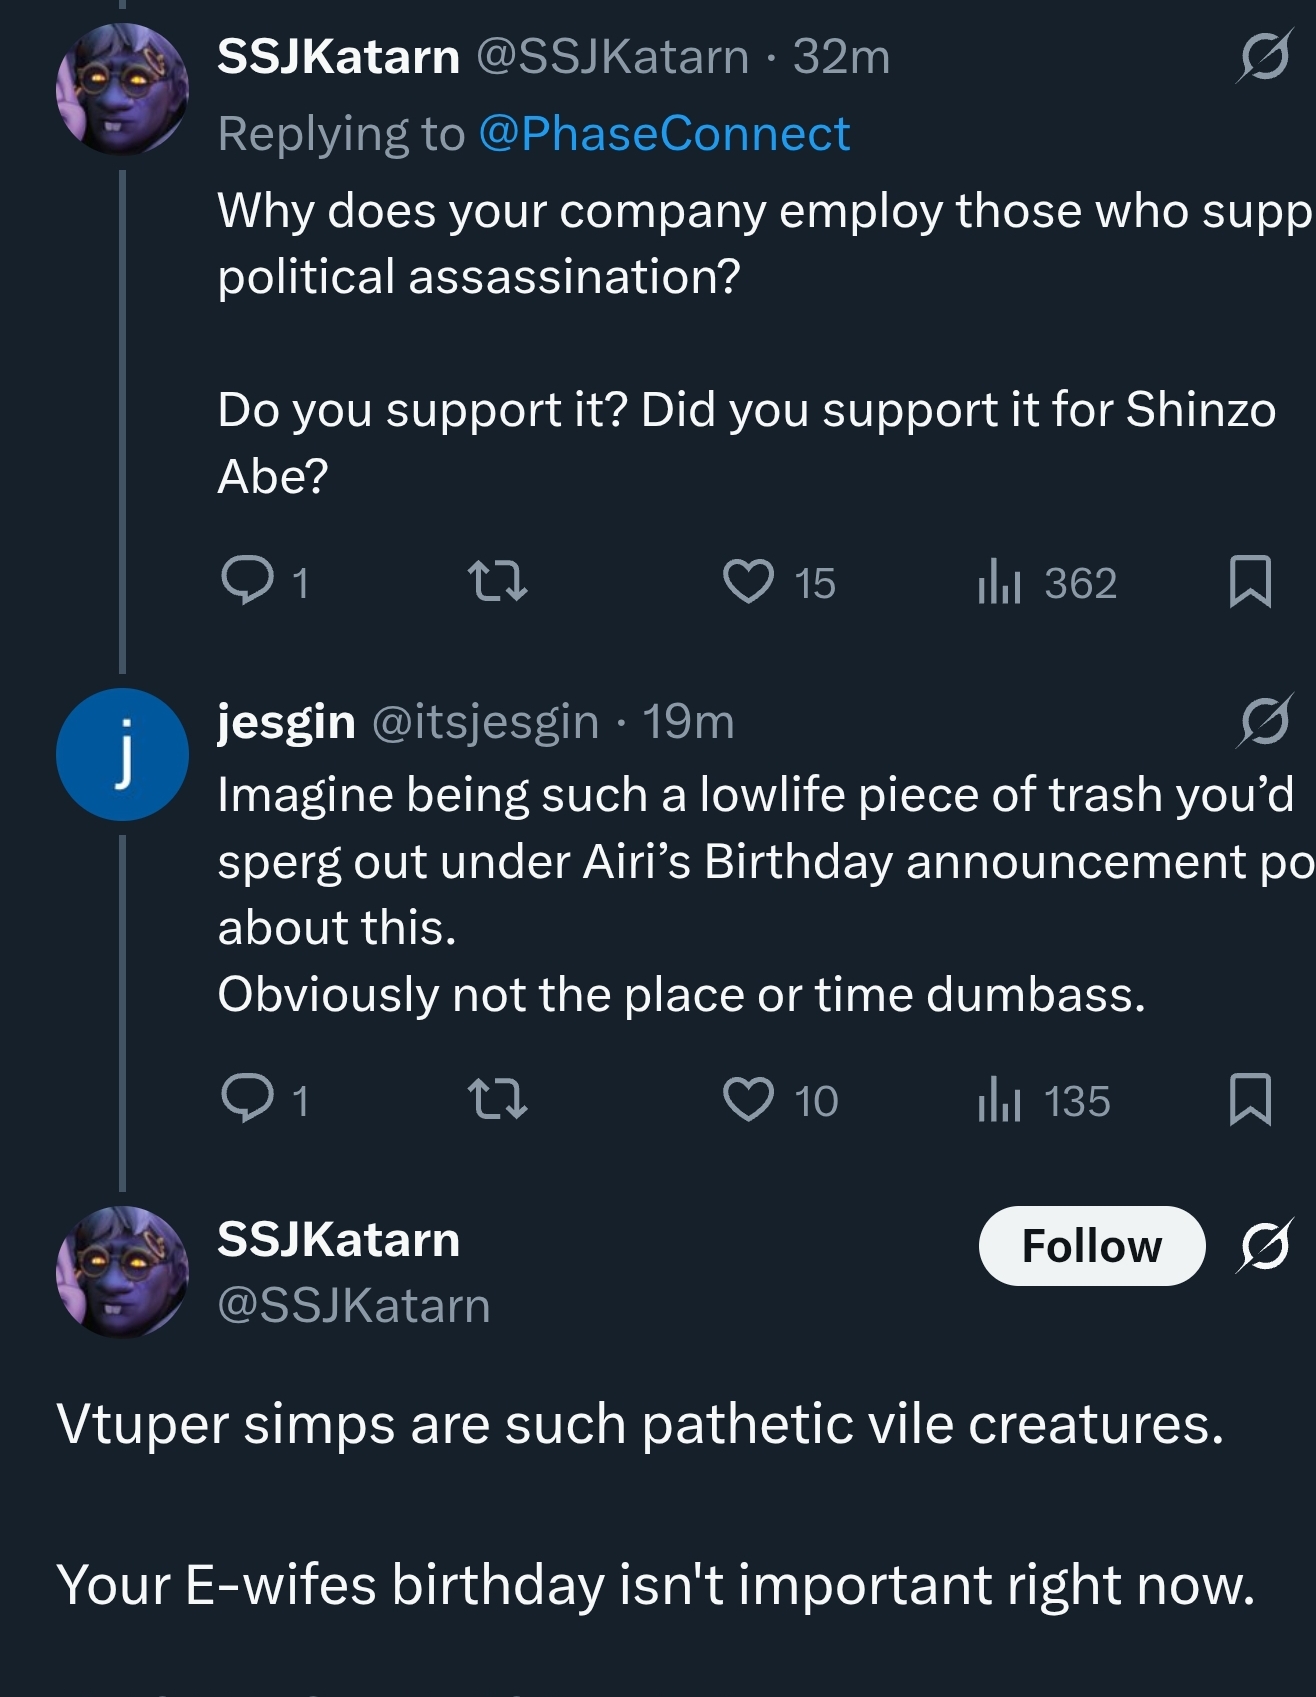Retweet jesgin's reply
Viewport: 1316px width, 1697px height.
coord(498,1099)
